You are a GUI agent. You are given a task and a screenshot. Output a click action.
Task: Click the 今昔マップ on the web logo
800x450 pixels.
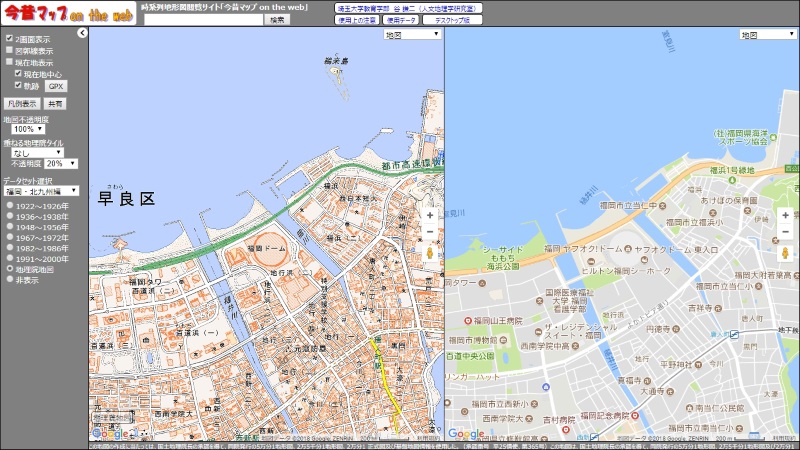(67, 13)
